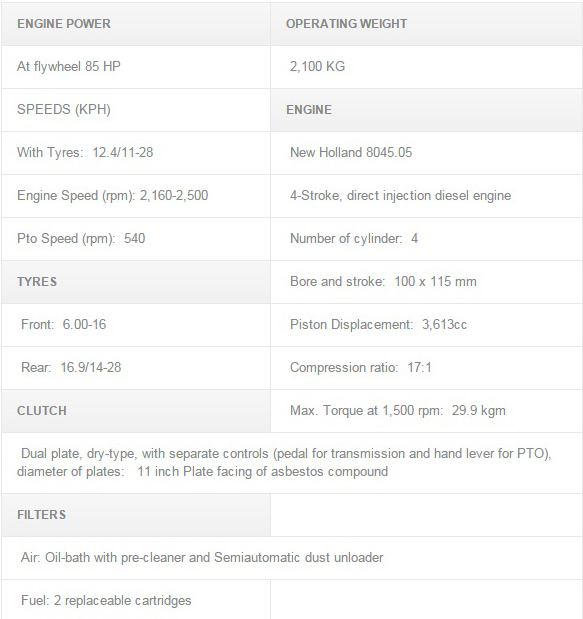Screen dimensions: 583x619
Task: Click the CLUTCH section header
Action: point(136,411)
